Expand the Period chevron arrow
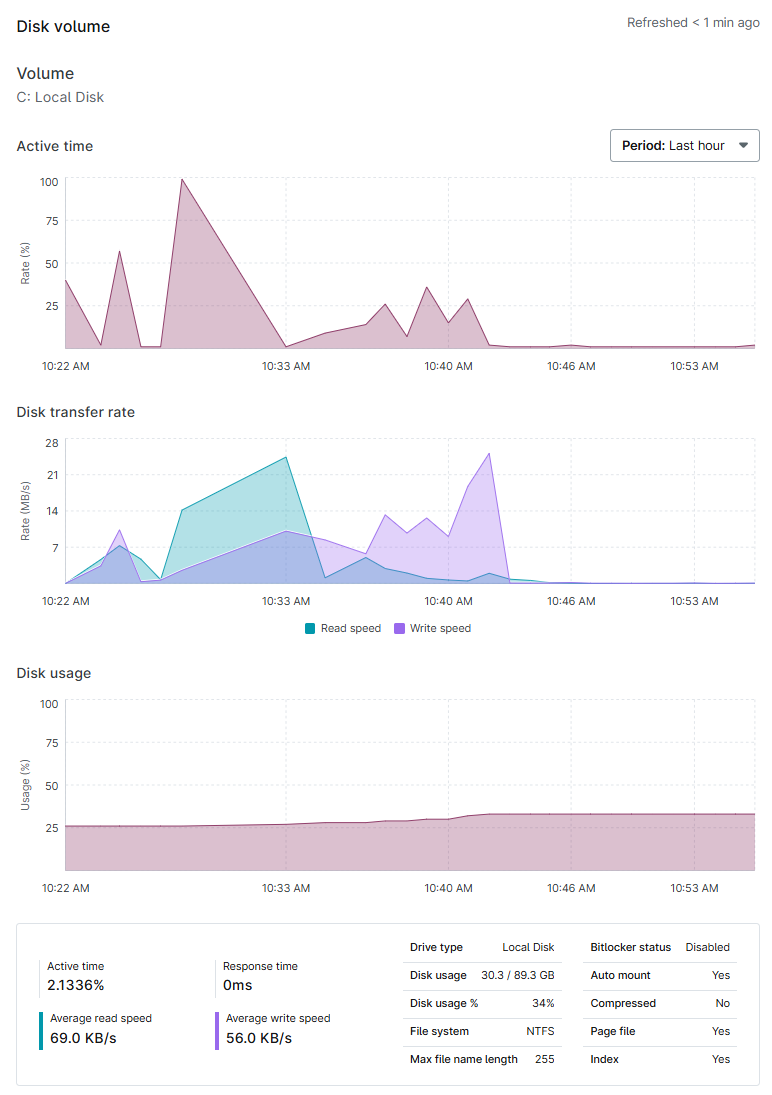Image resolution: width=772 pixels, height=1095 pixels. coord(743,145)
